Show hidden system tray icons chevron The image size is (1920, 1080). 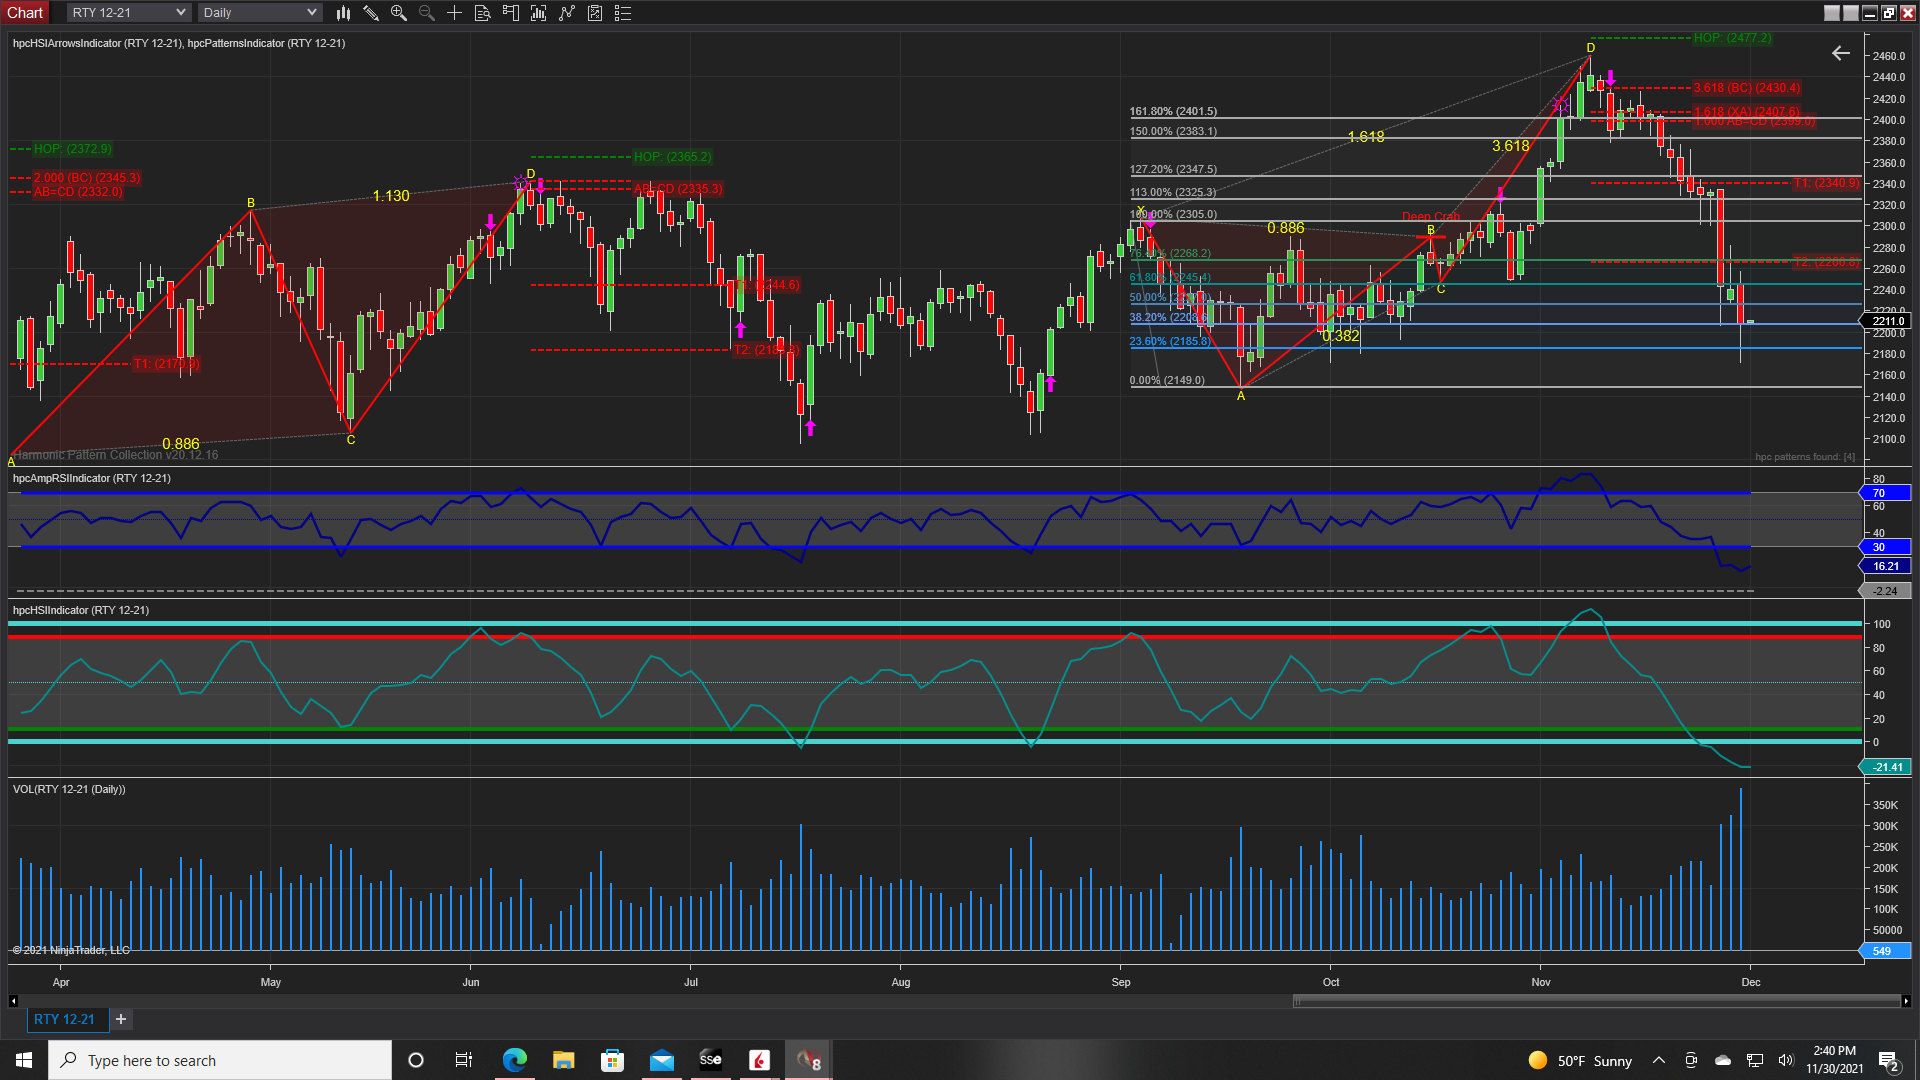coord(1659,1060)
